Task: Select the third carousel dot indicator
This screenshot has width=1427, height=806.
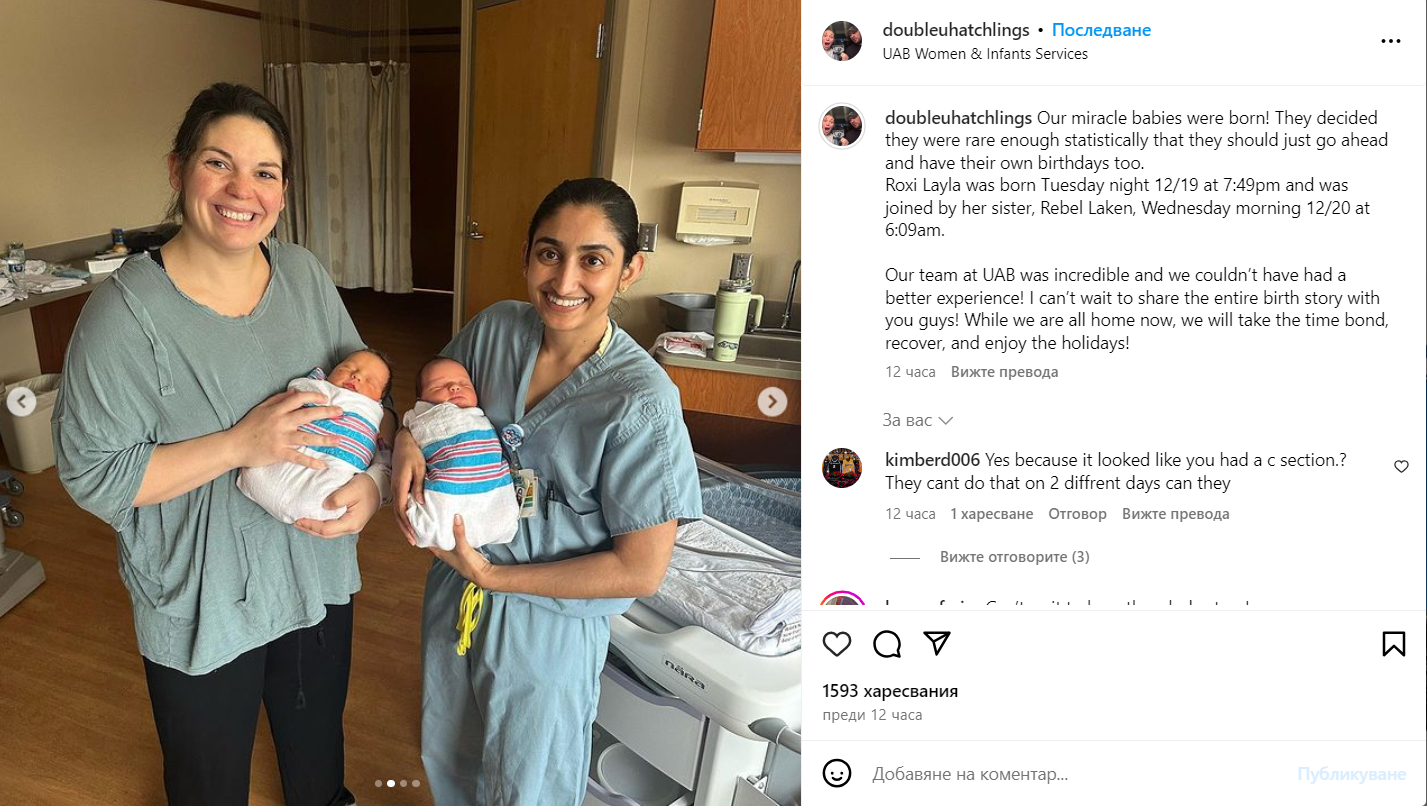Action: click(x=403, y=783)
